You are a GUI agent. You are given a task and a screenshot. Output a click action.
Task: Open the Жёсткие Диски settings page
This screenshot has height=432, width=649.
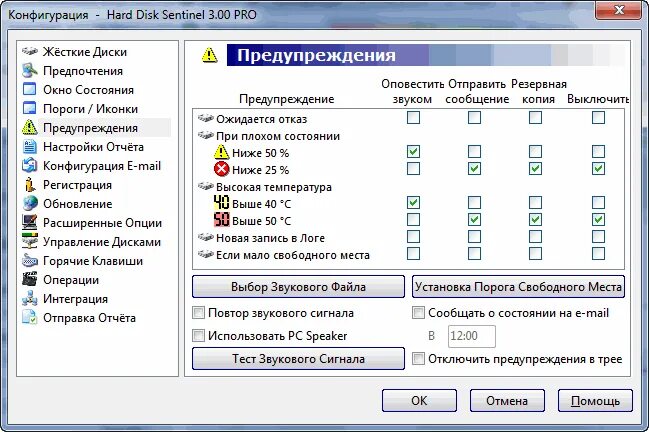(x=85, y=52)
